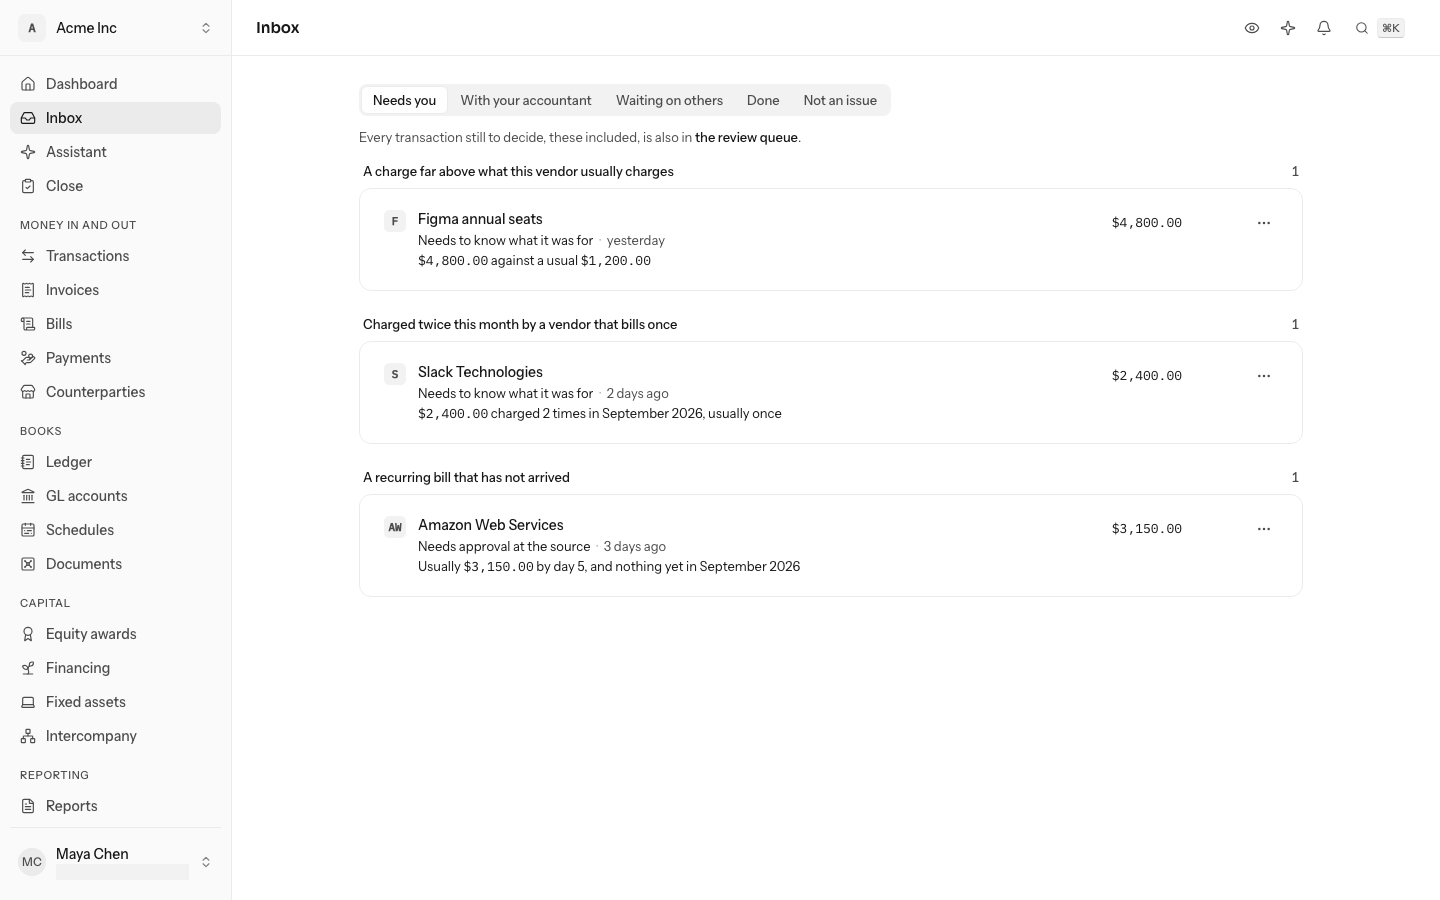Toggle the eye visibility icon in header
The image size is (1440, 900).
[x=1252, y=28]
